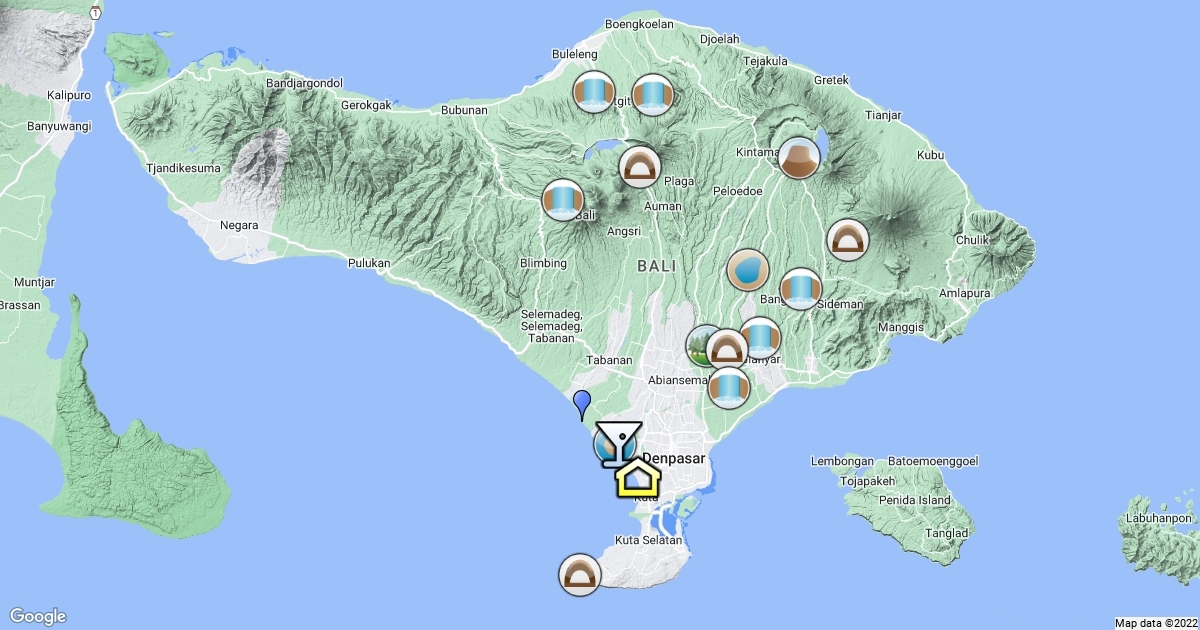Click the yellow house marker near Kuta

pyautogui.click(x=638, y=479)
